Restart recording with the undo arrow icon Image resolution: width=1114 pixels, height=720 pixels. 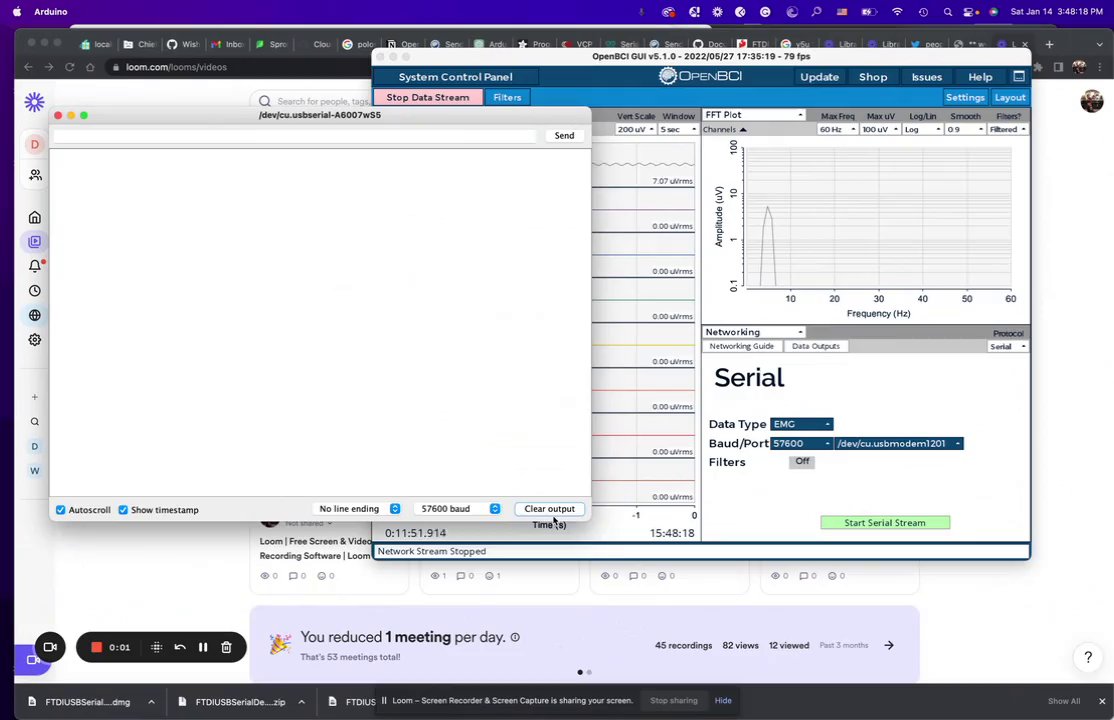[x=180, y=647]
